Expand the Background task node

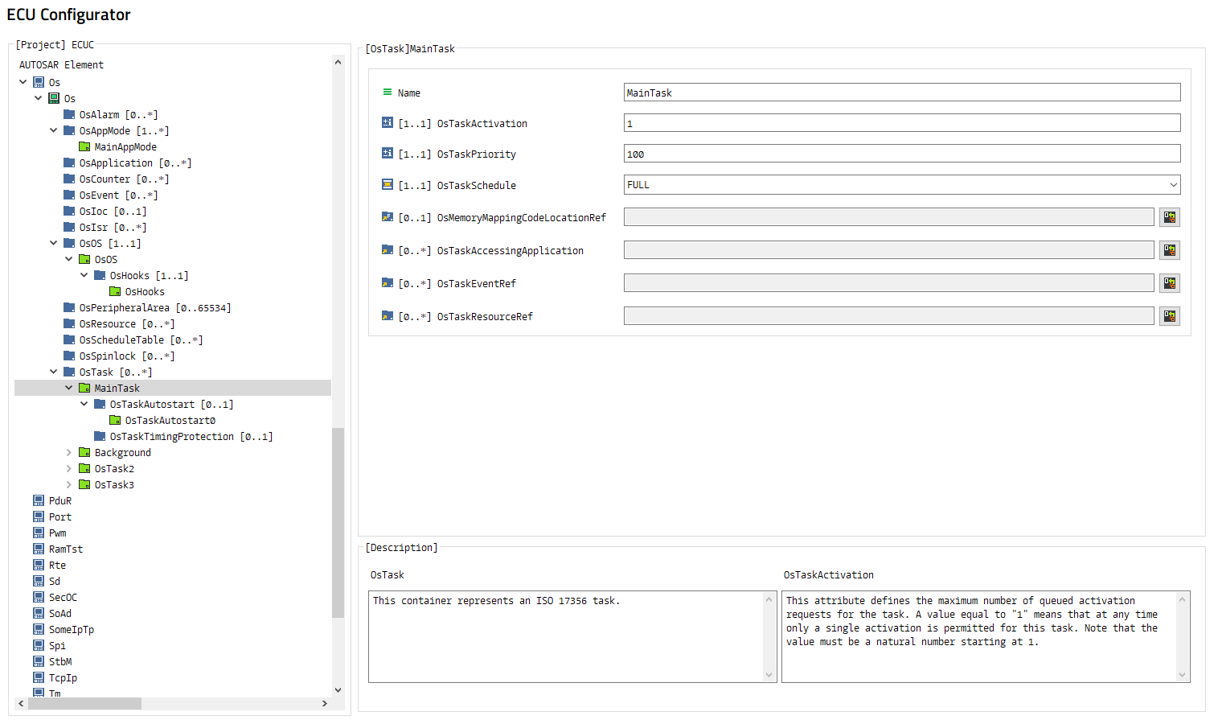69,453
